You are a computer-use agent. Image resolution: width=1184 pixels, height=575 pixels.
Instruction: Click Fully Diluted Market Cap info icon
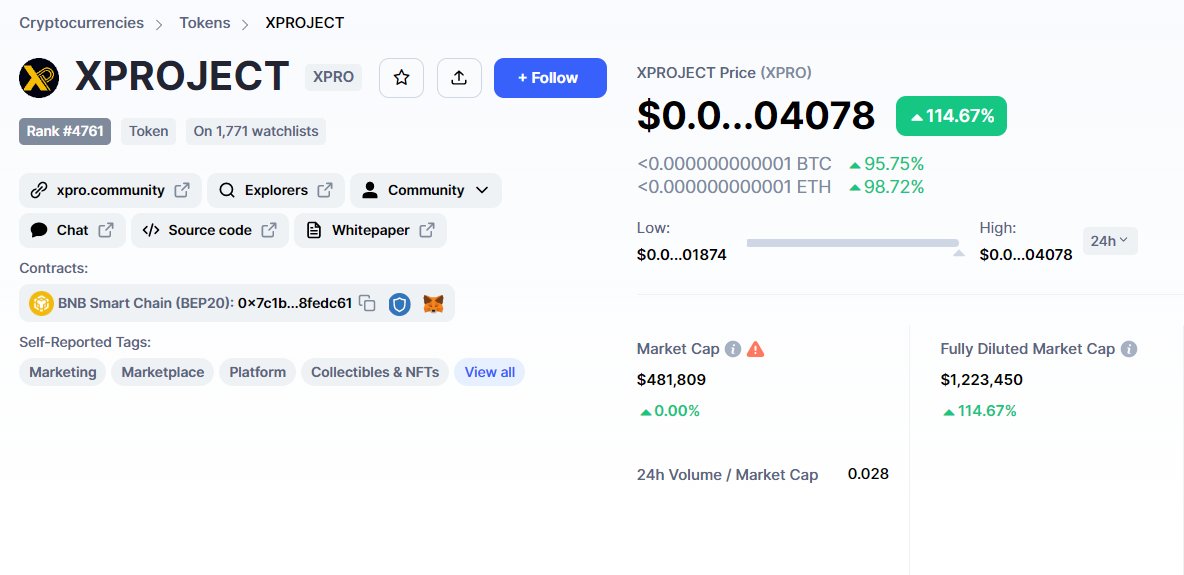point(1129,349)
